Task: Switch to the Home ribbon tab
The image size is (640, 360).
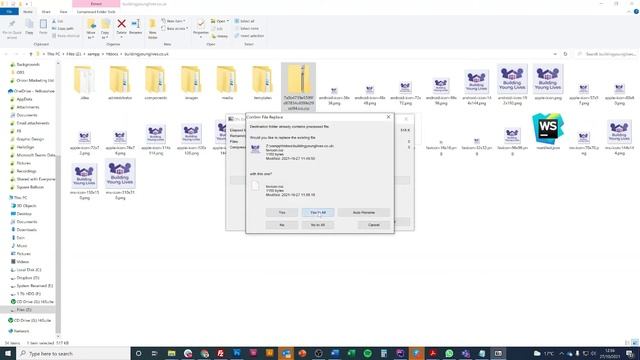Action: [x=28, y=12]
